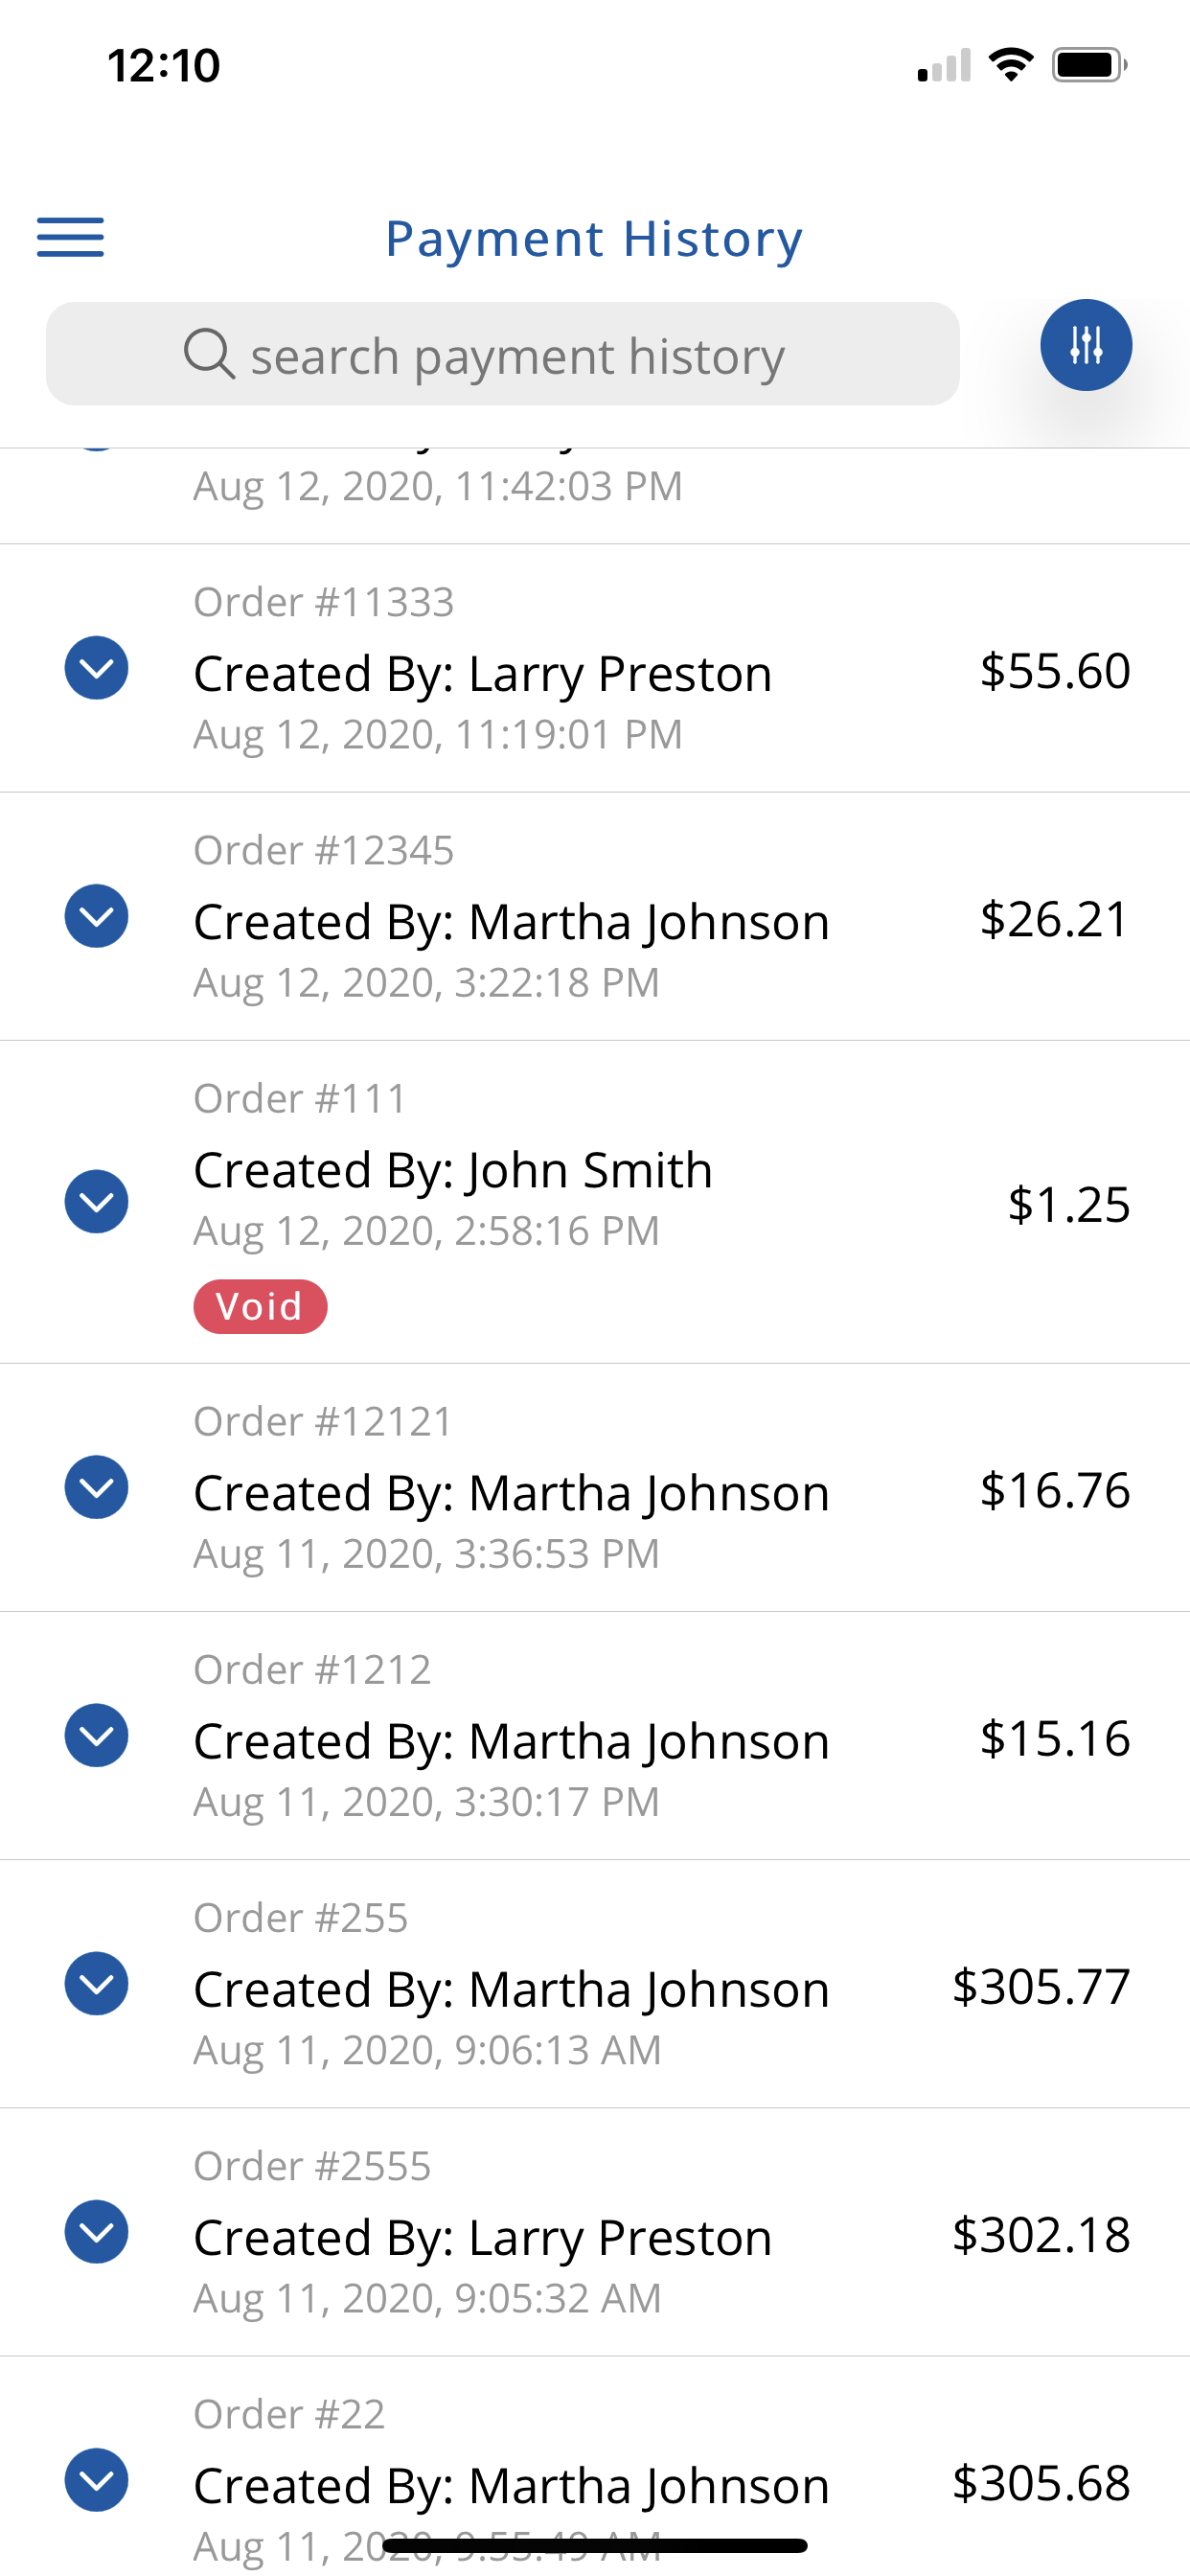Open the Larry Preston $302.18 payment row
The height and width of the screenshot is (2576, 1190).
click(595, 2232)
